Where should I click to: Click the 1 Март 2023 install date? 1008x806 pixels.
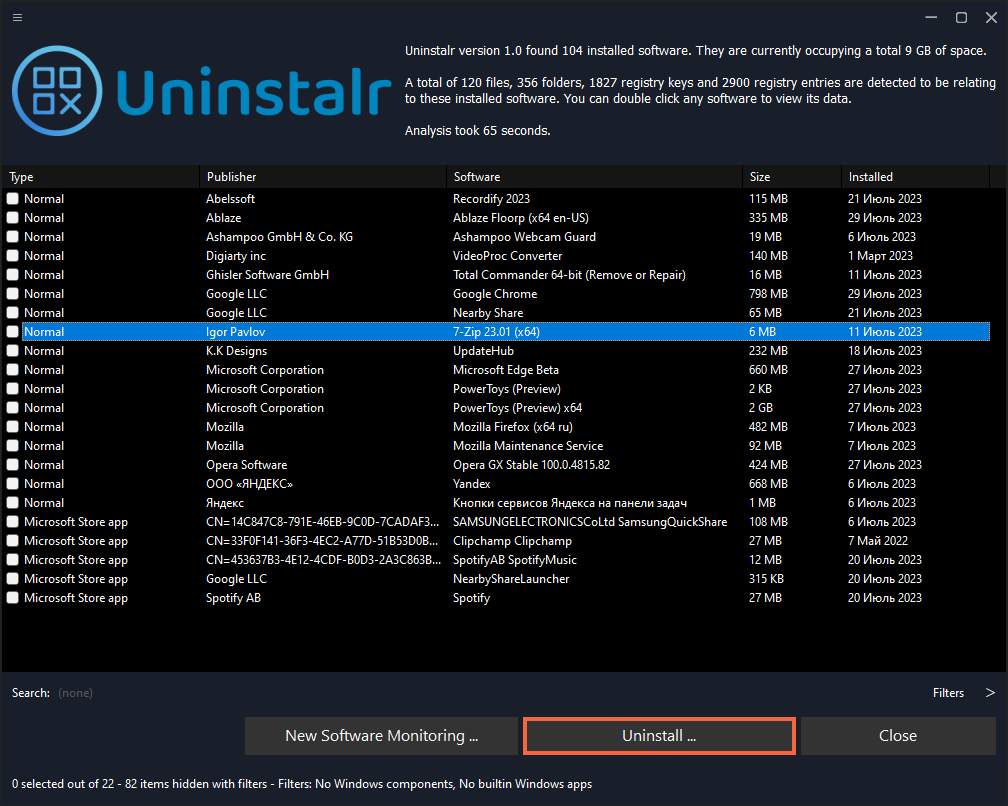click(880, 256)
